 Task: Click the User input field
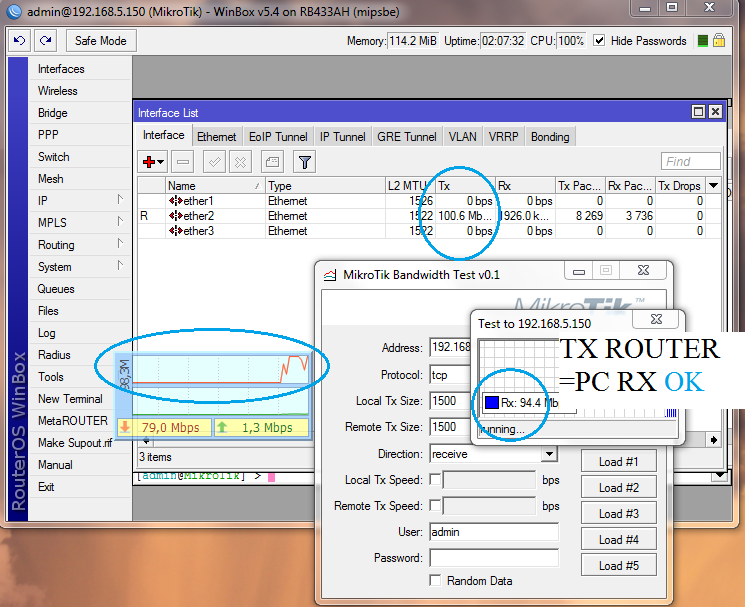pyautogui.click(x=494, y=532)
